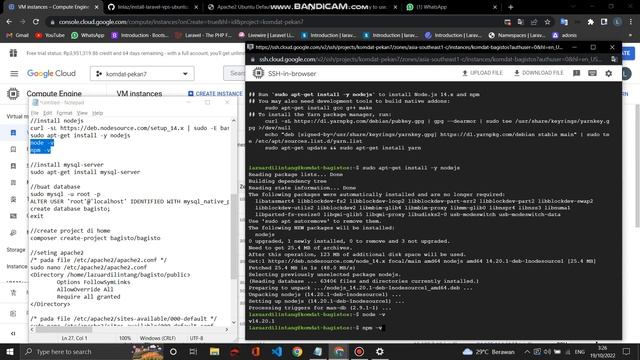Click UPLOAD FILE in SSH window
Image resolution: width=640 pixels, height=360 pixels.
[482, 73]
